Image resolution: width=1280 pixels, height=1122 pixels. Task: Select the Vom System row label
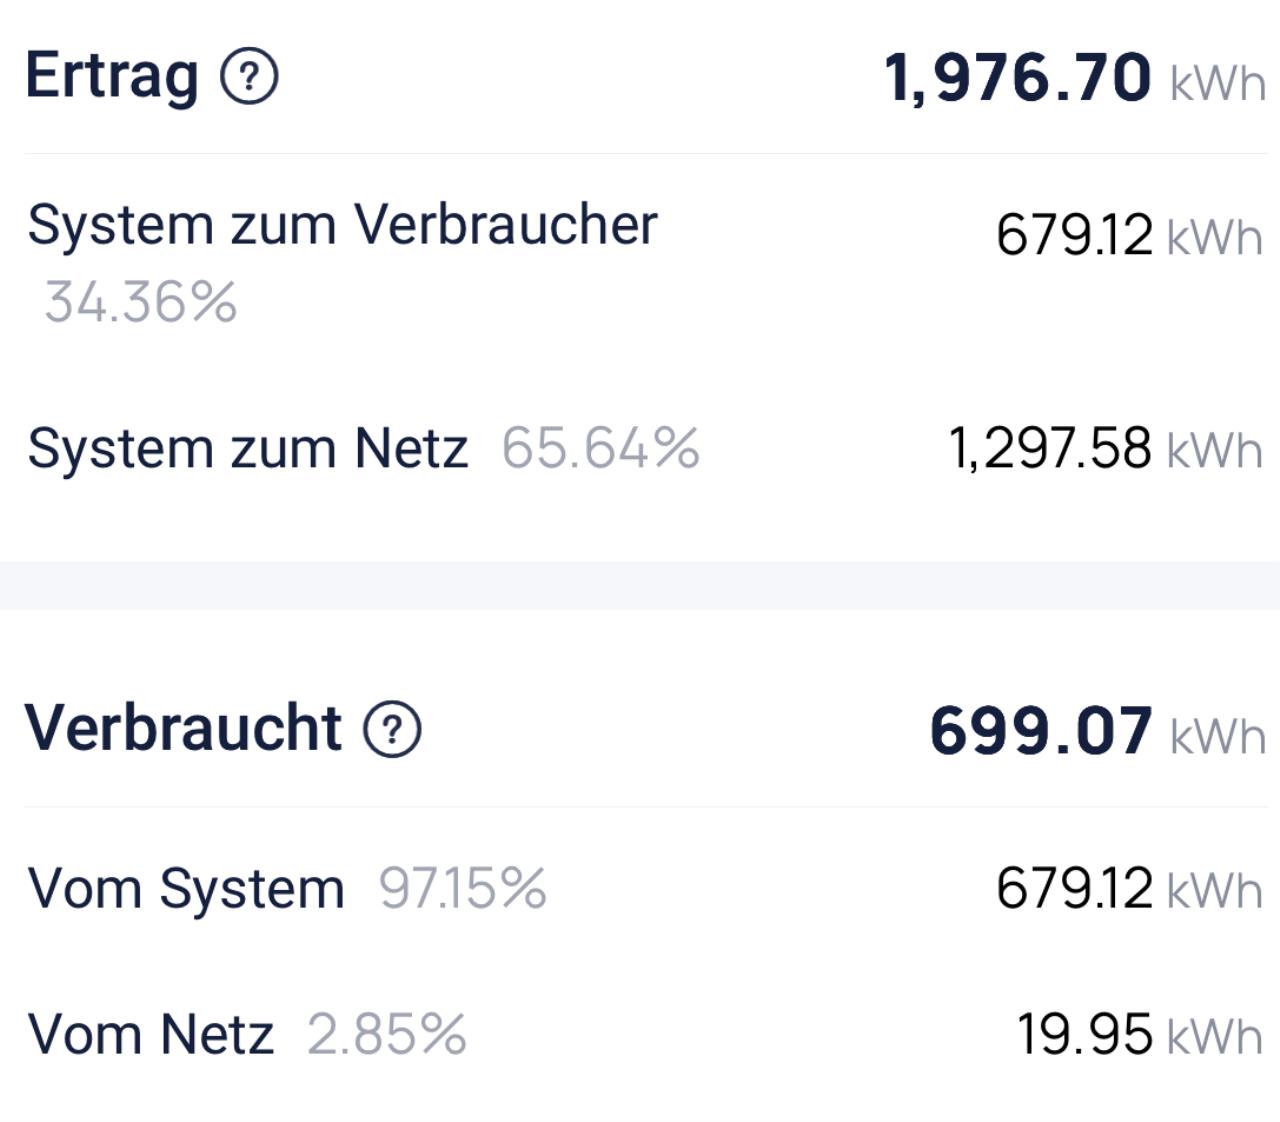tap(186, 889)
